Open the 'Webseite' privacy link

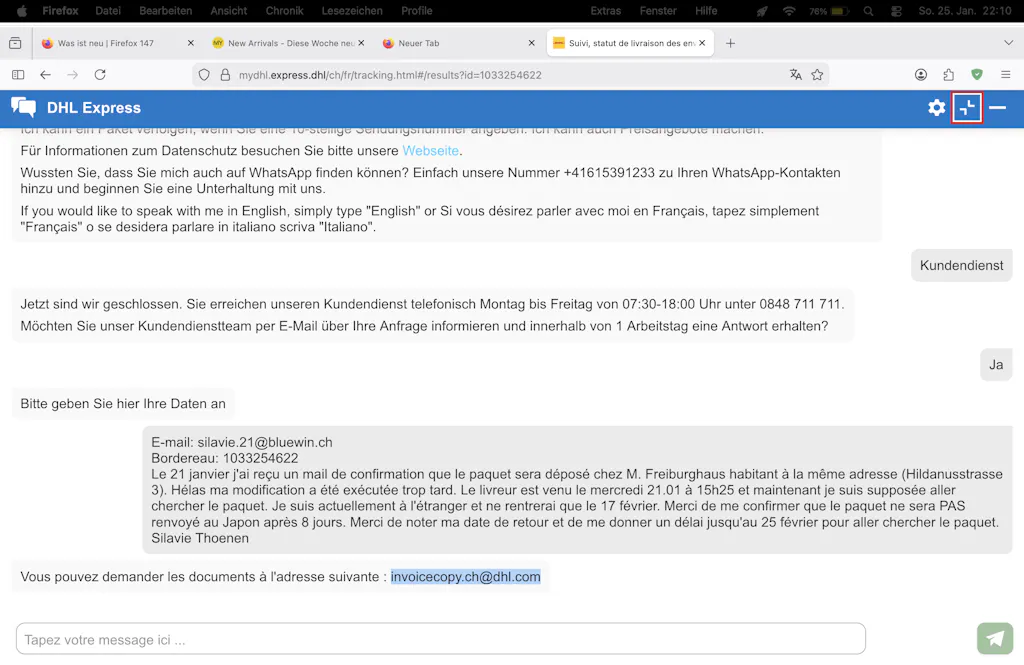coord(430,150)
